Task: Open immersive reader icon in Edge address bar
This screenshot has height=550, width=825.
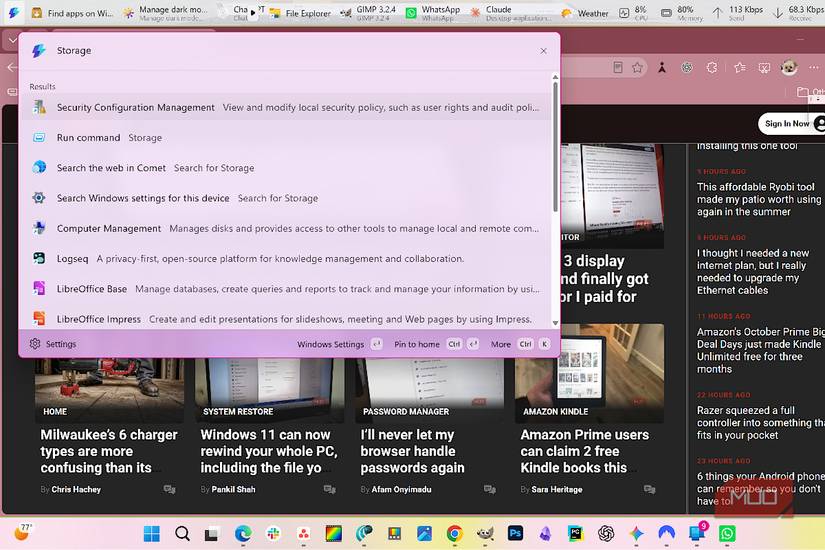Action: point(618,67)
